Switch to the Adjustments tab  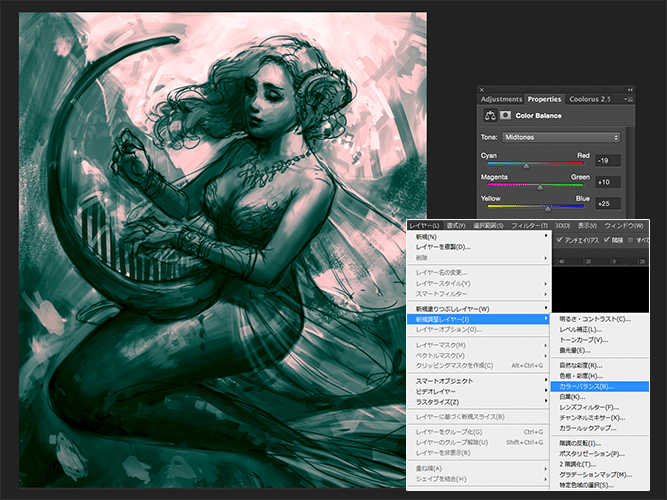501,99
